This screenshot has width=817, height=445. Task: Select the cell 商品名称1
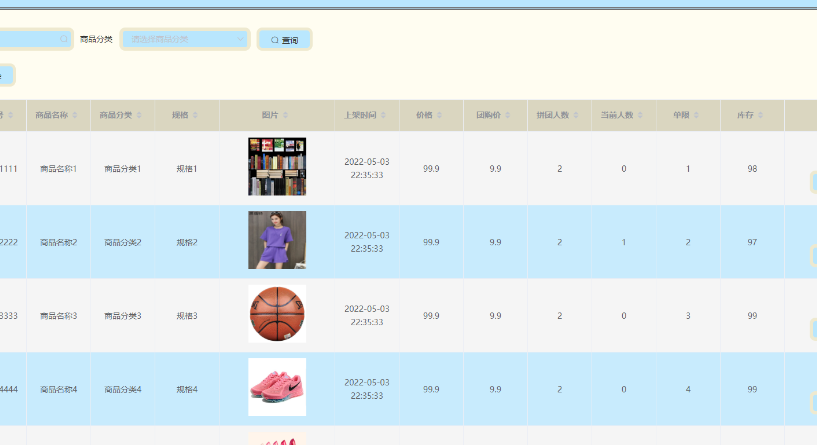[x=58, y=169]
